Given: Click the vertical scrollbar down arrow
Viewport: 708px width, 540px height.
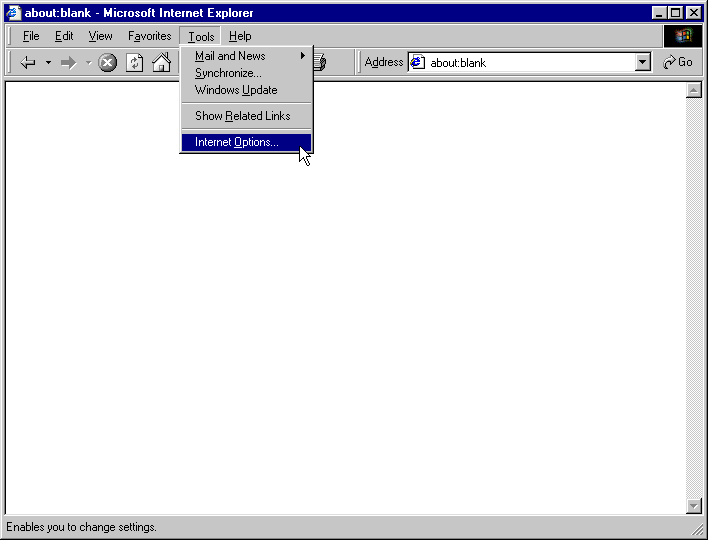Looking at the screenshot, I should [693, 506].
